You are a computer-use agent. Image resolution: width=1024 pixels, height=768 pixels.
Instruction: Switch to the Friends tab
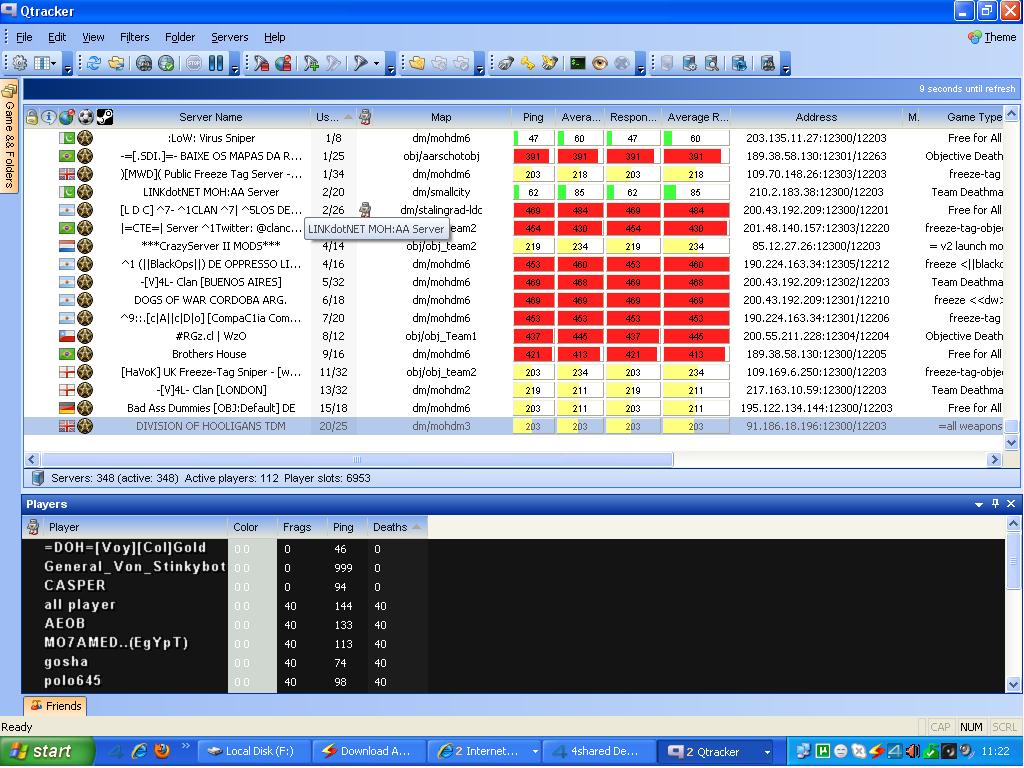(x=55, y=705)
